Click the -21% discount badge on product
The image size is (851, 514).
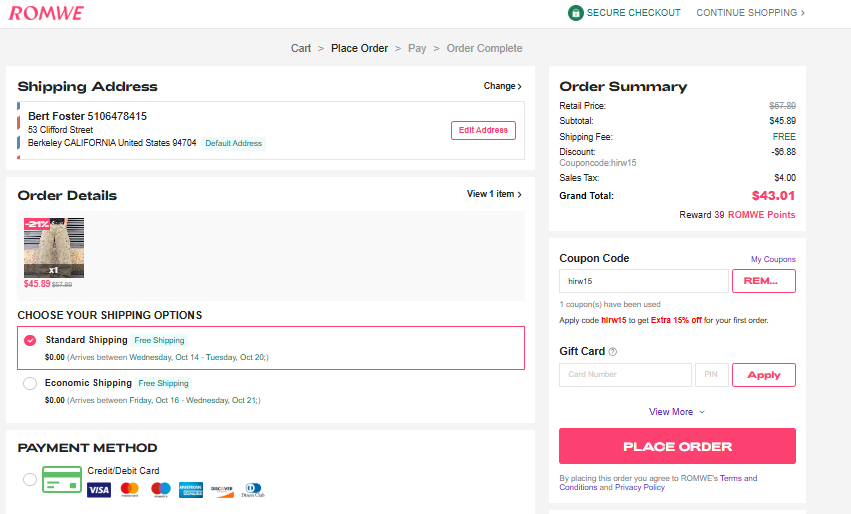click(x=37, y=224)
